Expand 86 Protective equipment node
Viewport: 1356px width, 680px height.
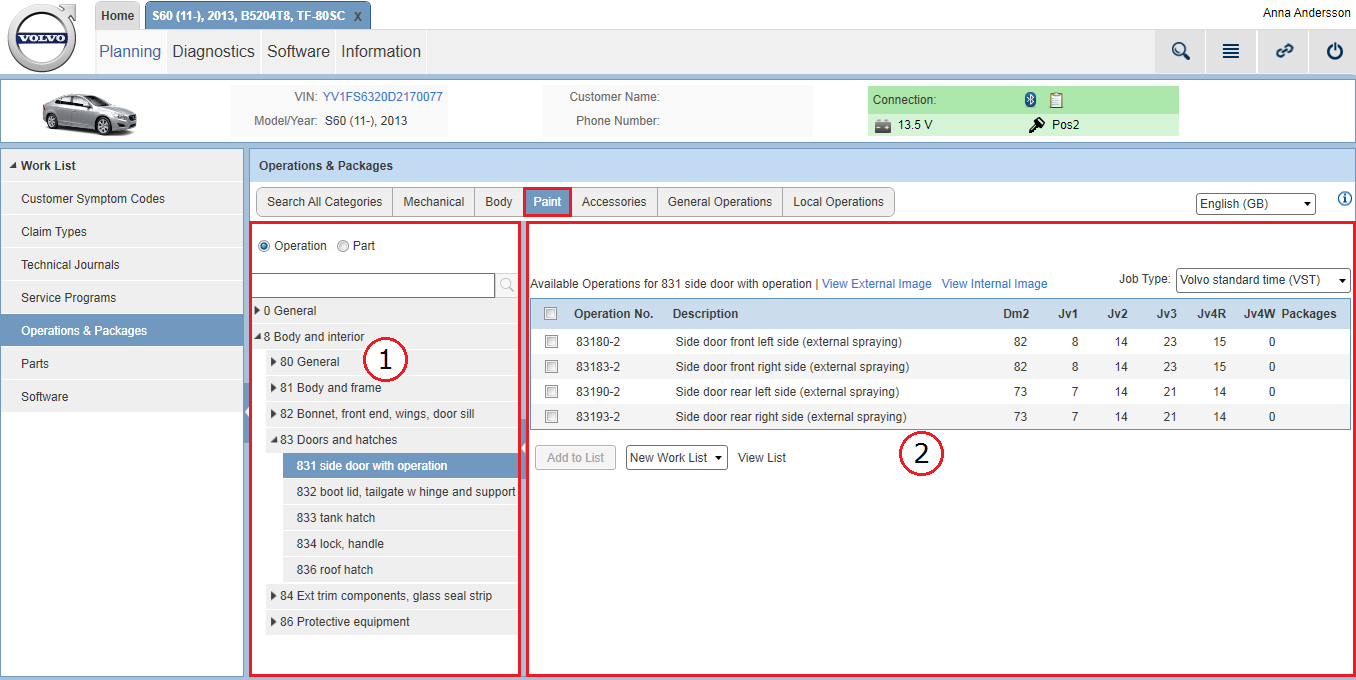274,622
